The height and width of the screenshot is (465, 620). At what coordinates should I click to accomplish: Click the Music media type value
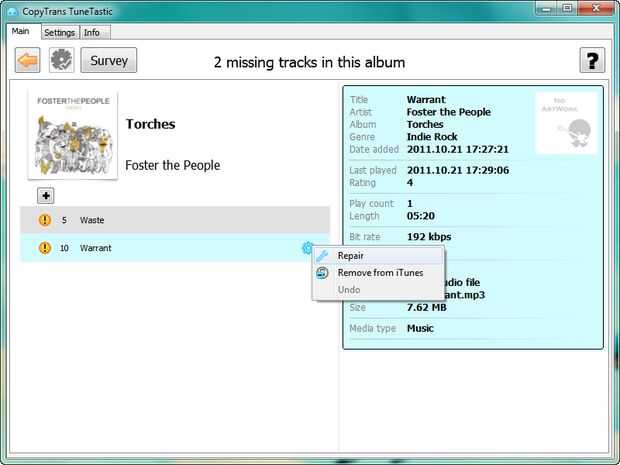420,328
